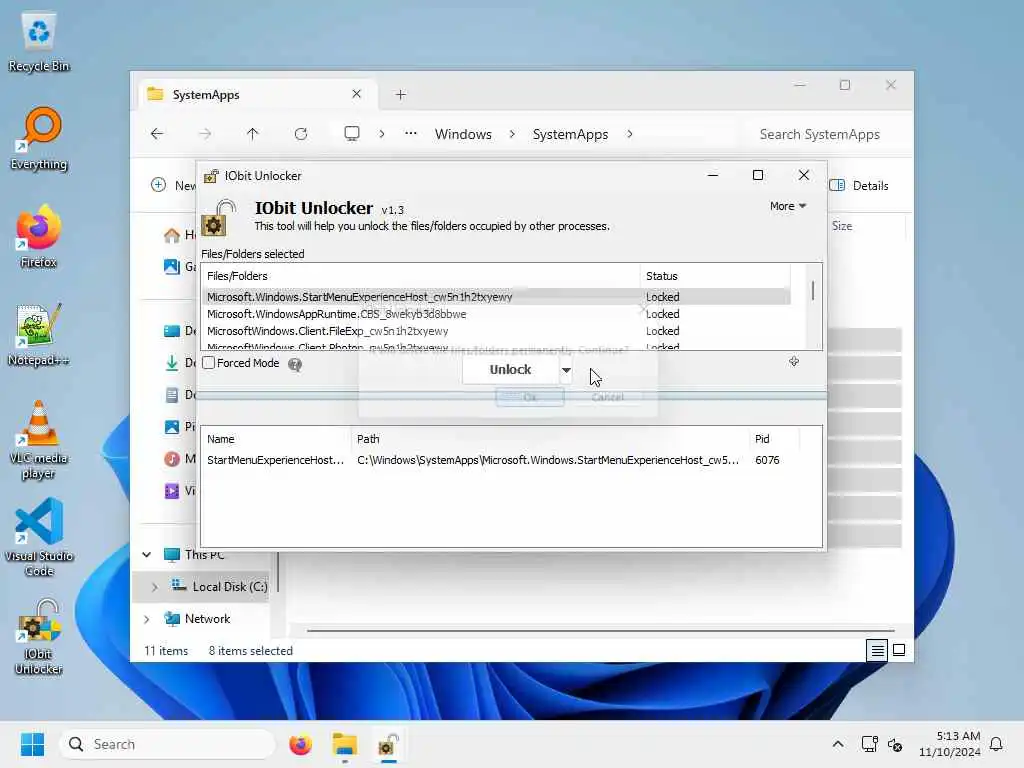
Task: Add a new File Explorer tab
Action: [x=400, y=95]
